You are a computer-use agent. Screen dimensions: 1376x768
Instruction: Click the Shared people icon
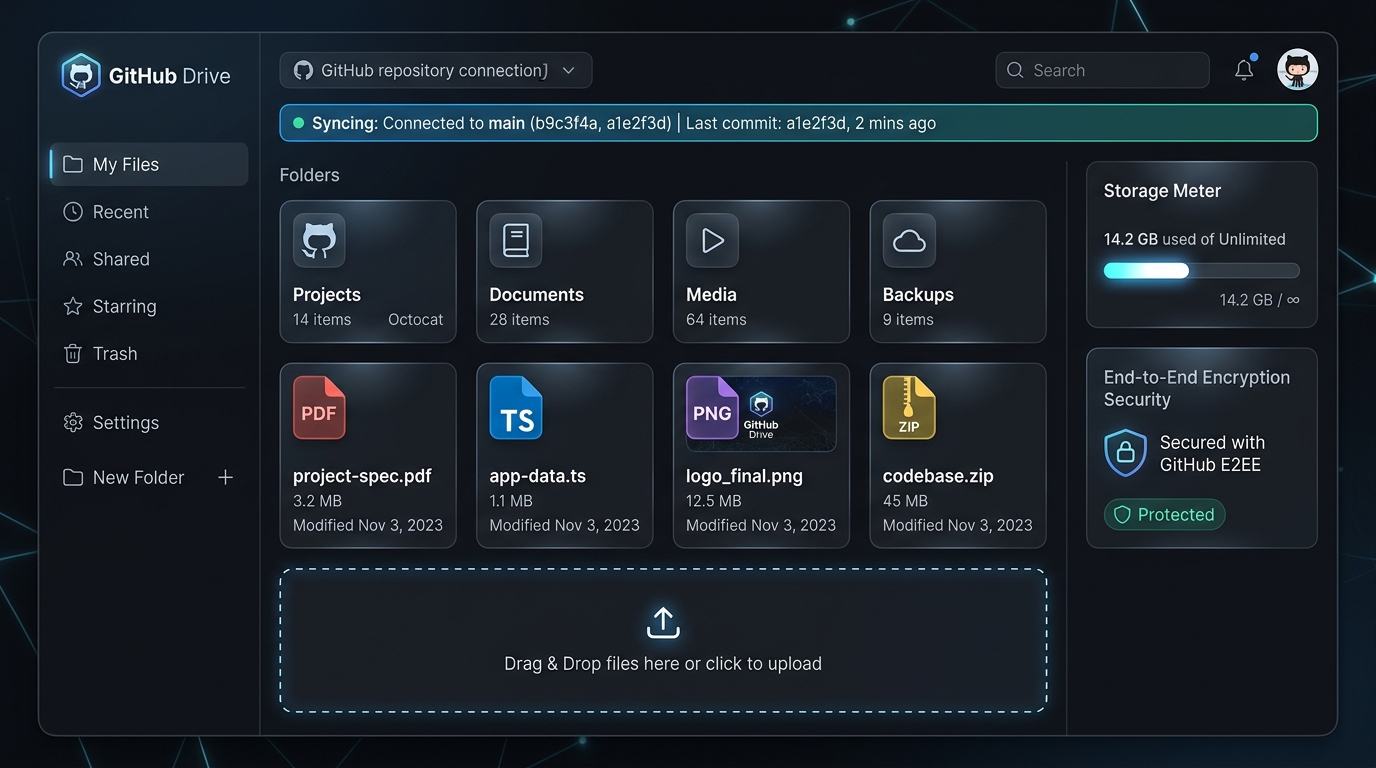[73, 259]
